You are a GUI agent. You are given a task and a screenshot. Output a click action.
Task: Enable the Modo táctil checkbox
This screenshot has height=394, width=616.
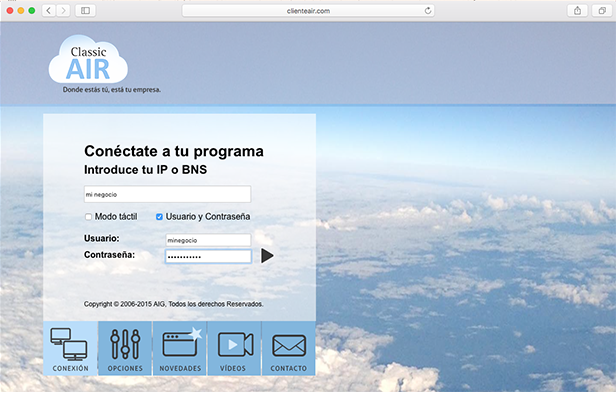[88, 217]
